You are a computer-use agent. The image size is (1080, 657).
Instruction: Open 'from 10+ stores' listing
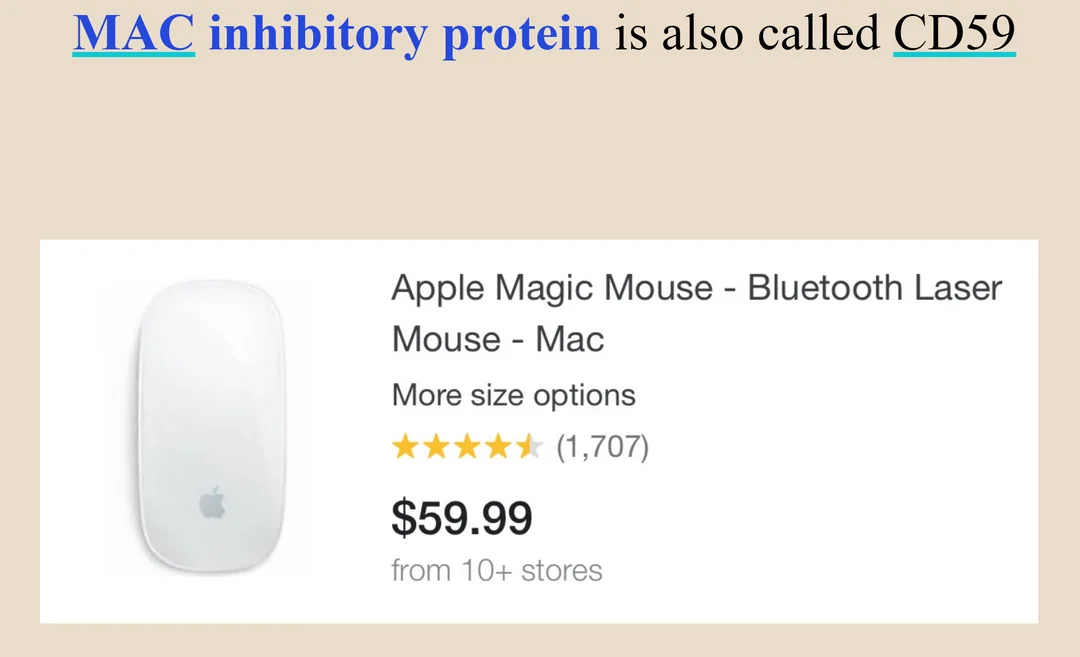coord(497,570)
